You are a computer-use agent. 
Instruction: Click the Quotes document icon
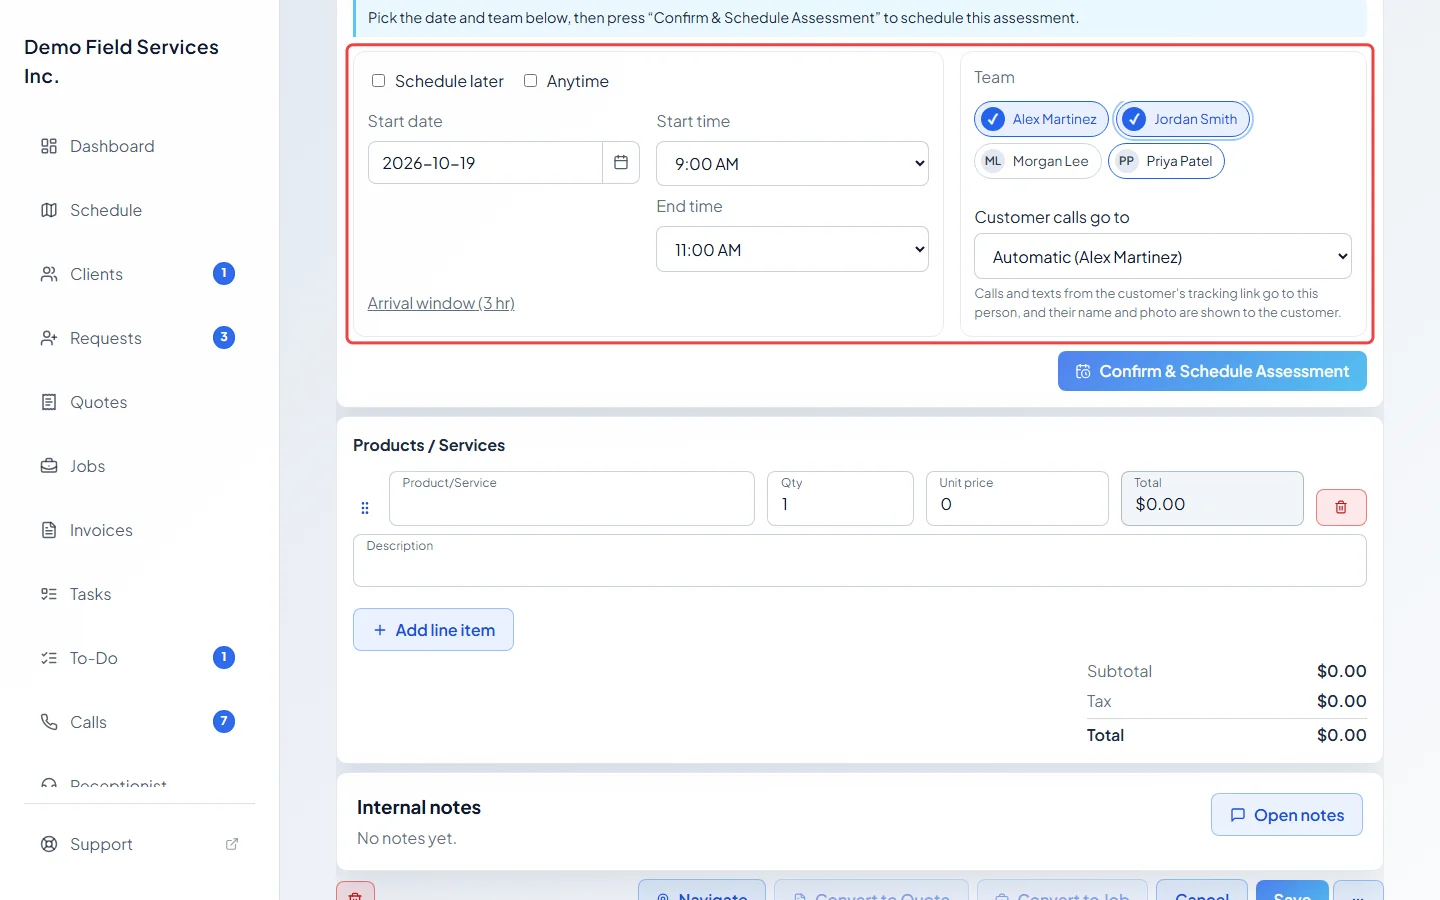[x=49, y=402]
